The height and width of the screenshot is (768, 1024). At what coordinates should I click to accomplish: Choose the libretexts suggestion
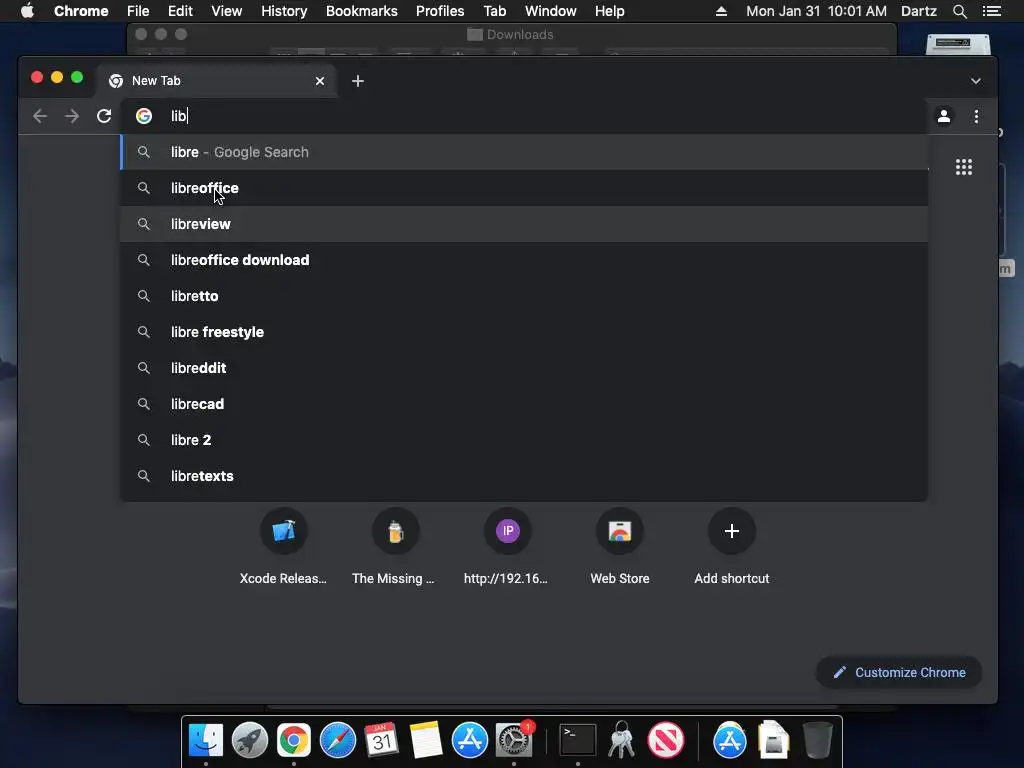(x=524, y=475)
